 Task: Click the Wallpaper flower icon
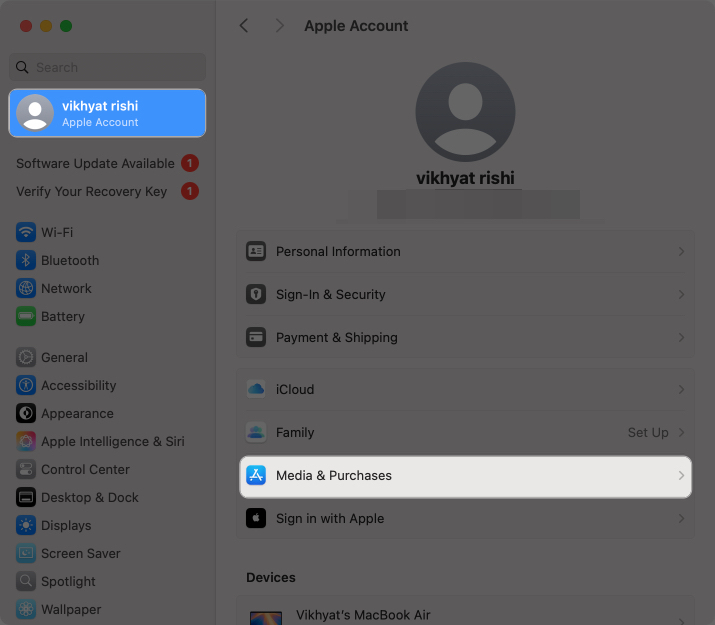click(26, 610)
